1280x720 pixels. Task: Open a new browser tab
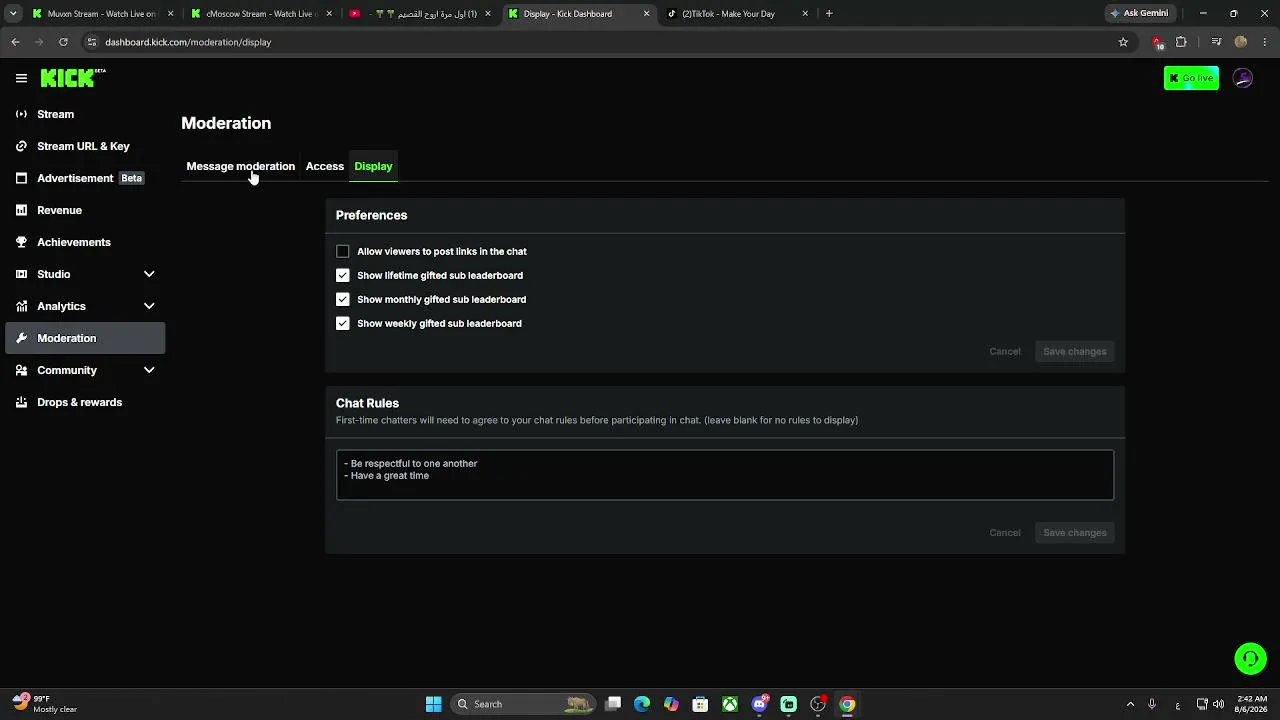(x=829, y=14)
